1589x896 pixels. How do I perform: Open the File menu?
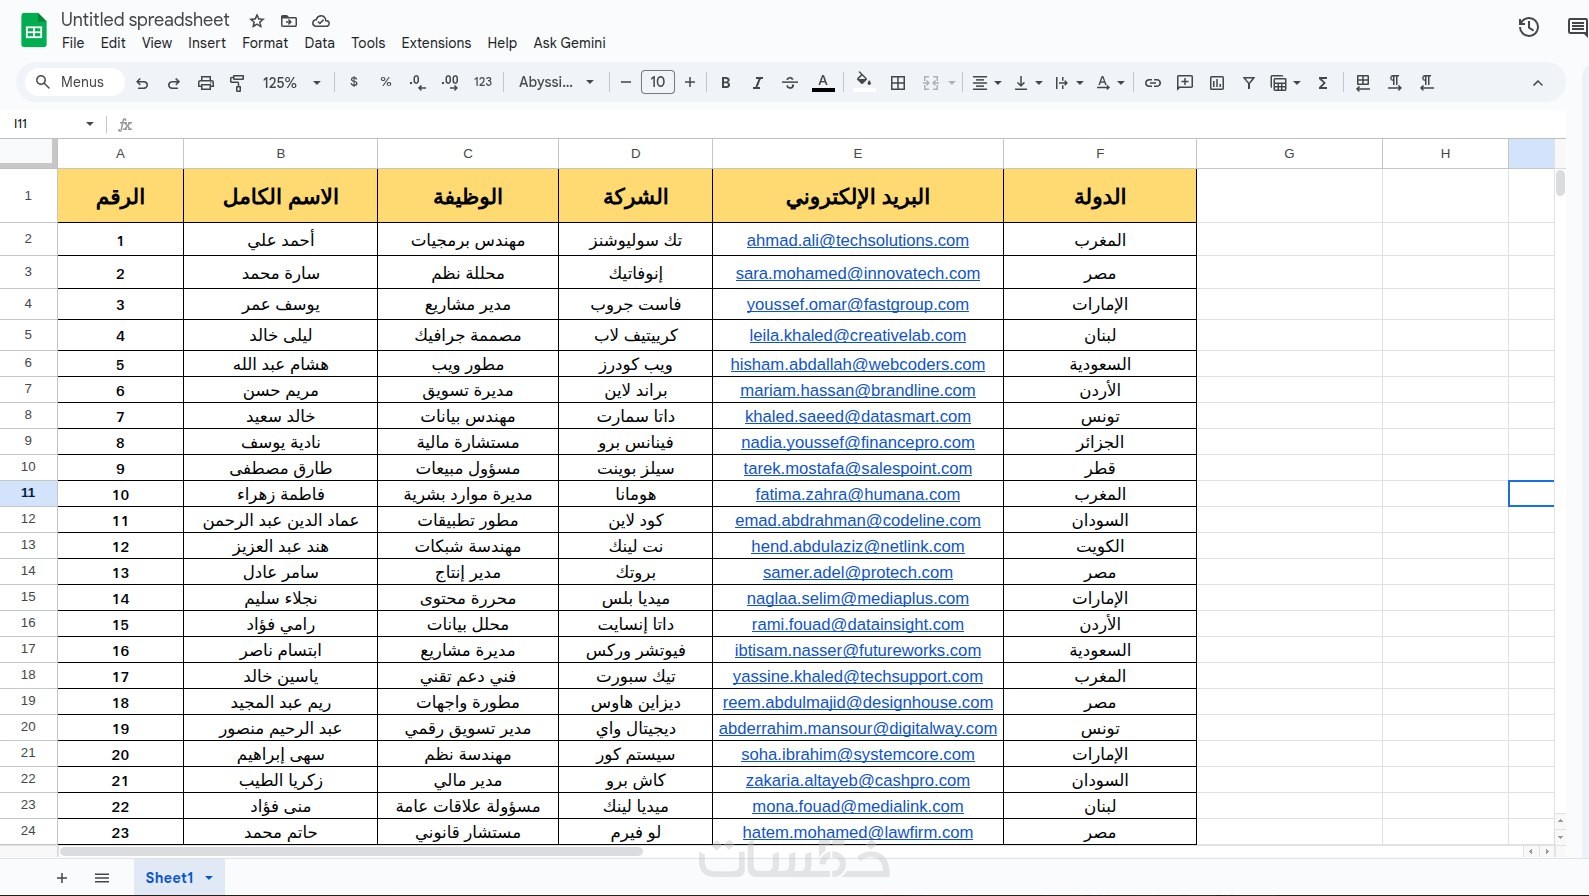(73, 43)
